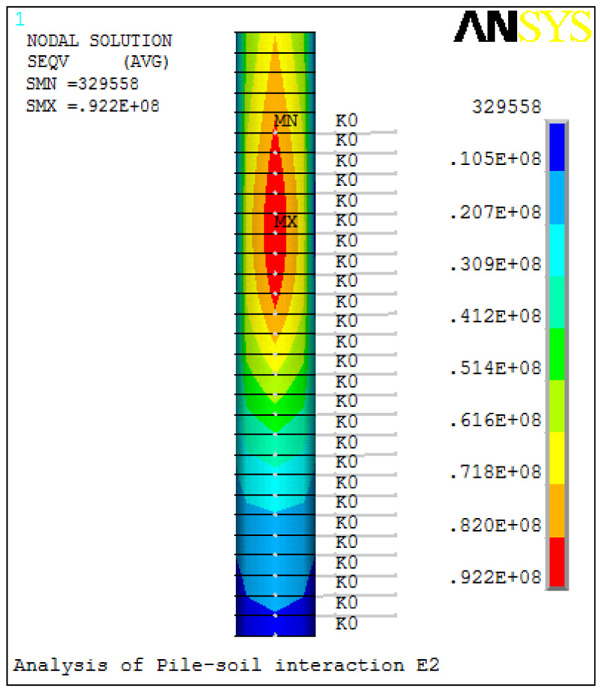Click the legend value .616E+08
The width and height of the screenshot is (600, 689).
pyautogui.click(x=496, y=421)
